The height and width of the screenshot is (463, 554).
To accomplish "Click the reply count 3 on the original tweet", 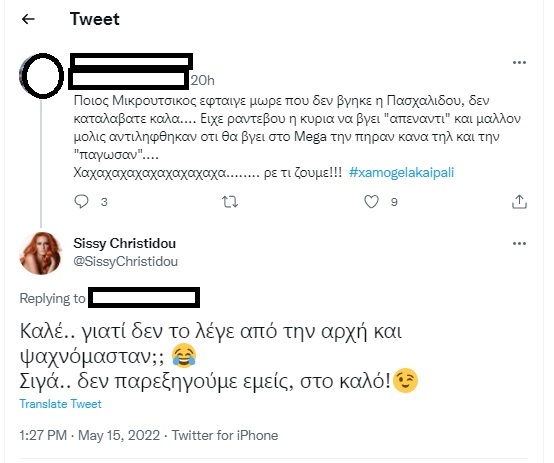I will (104, 202).
